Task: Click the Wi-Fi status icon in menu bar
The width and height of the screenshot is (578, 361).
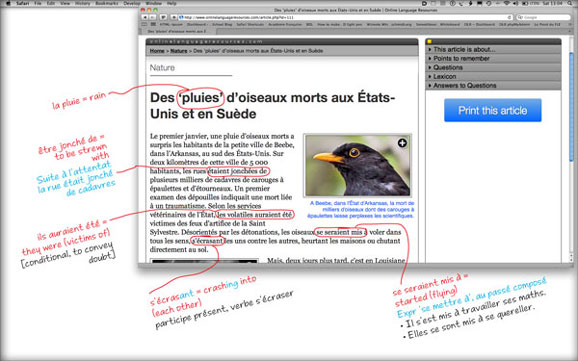Action: coord(506,3)
